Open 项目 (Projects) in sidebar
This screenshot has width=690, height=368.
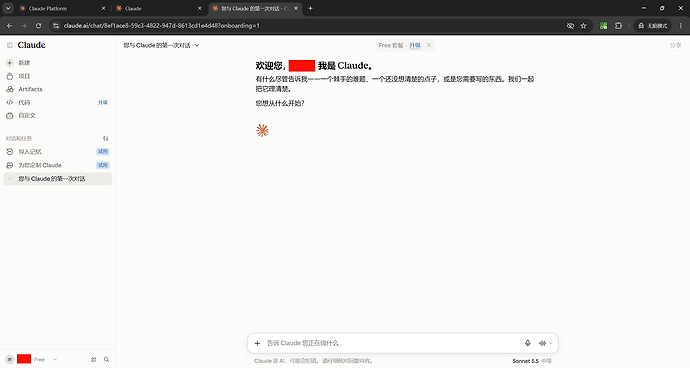(x=58, y=76)
